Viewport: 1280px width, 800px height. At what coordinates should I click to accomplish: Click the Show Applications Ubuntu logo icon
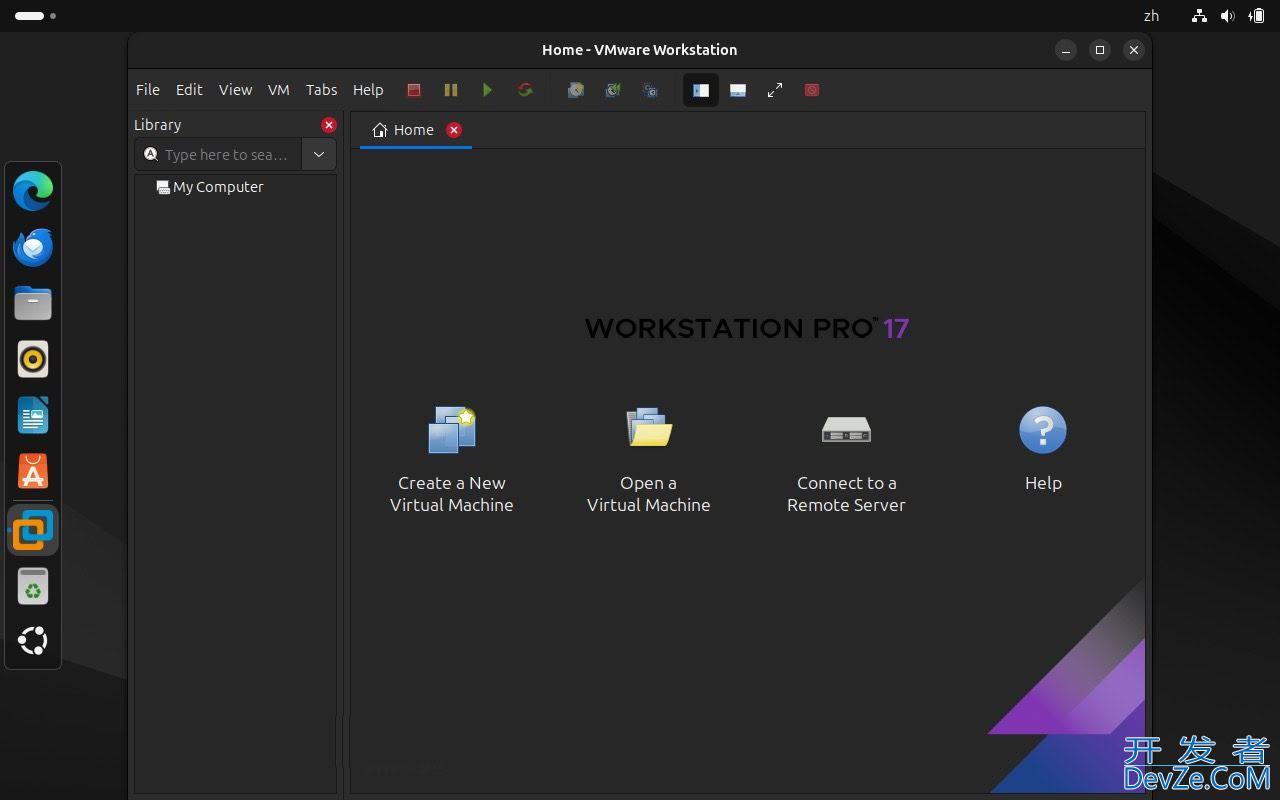tap(33, 641)
